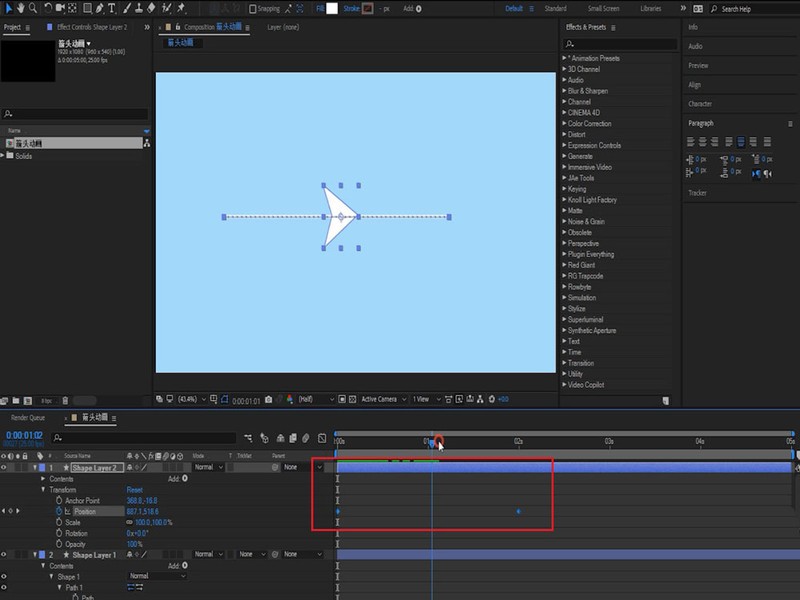The width and height of the screenshot is (800, 600).
Task: Switch to the Render Queue tab
Action: point(28,417)
